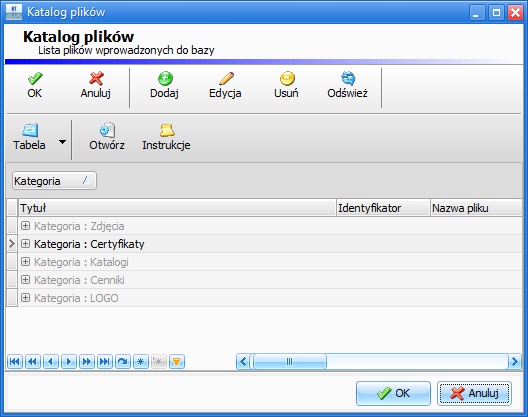Select the Kategoria : Zdjęcia row text
This screenshot has width=528, height=417.
pyautogui.click(x=79, y=226)
